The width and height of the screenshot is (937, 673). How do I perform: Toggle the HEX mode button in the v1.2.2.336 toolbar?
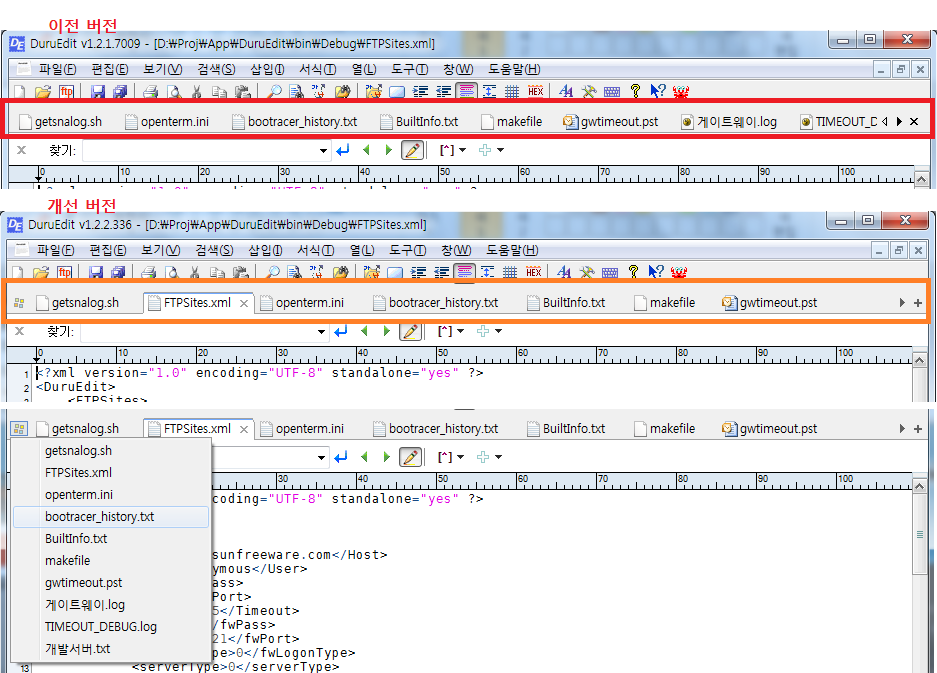coord(534,273)
